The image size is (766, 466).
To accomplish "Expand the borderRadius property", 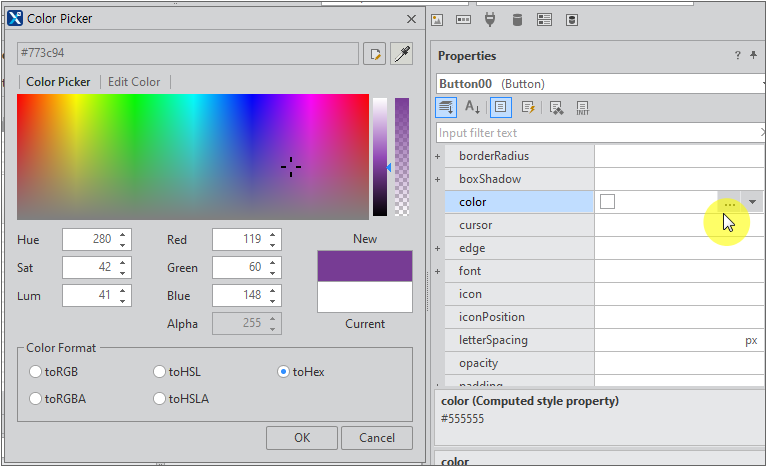I will tap(437, 156).
